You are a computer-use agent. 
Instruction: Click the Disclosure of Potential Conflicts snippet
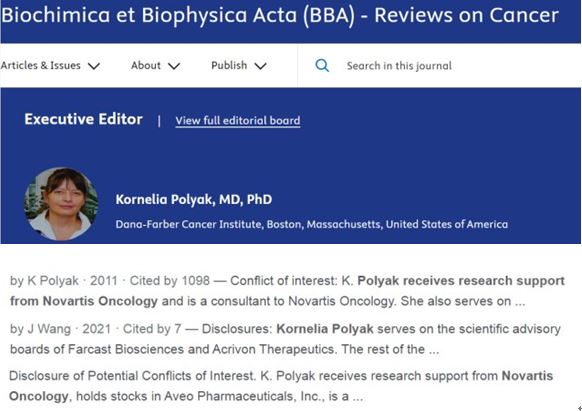click(281, 386)
